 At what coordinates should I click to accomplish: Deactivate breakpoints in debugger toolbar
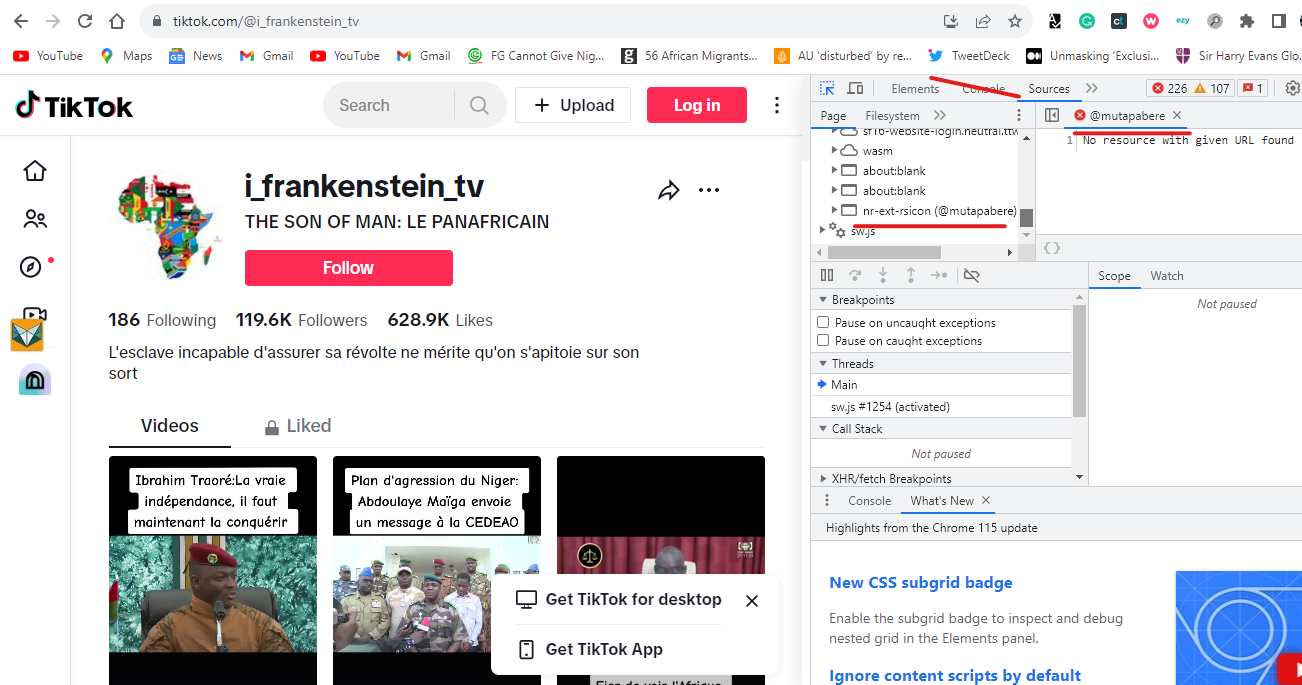pos(971,275)
